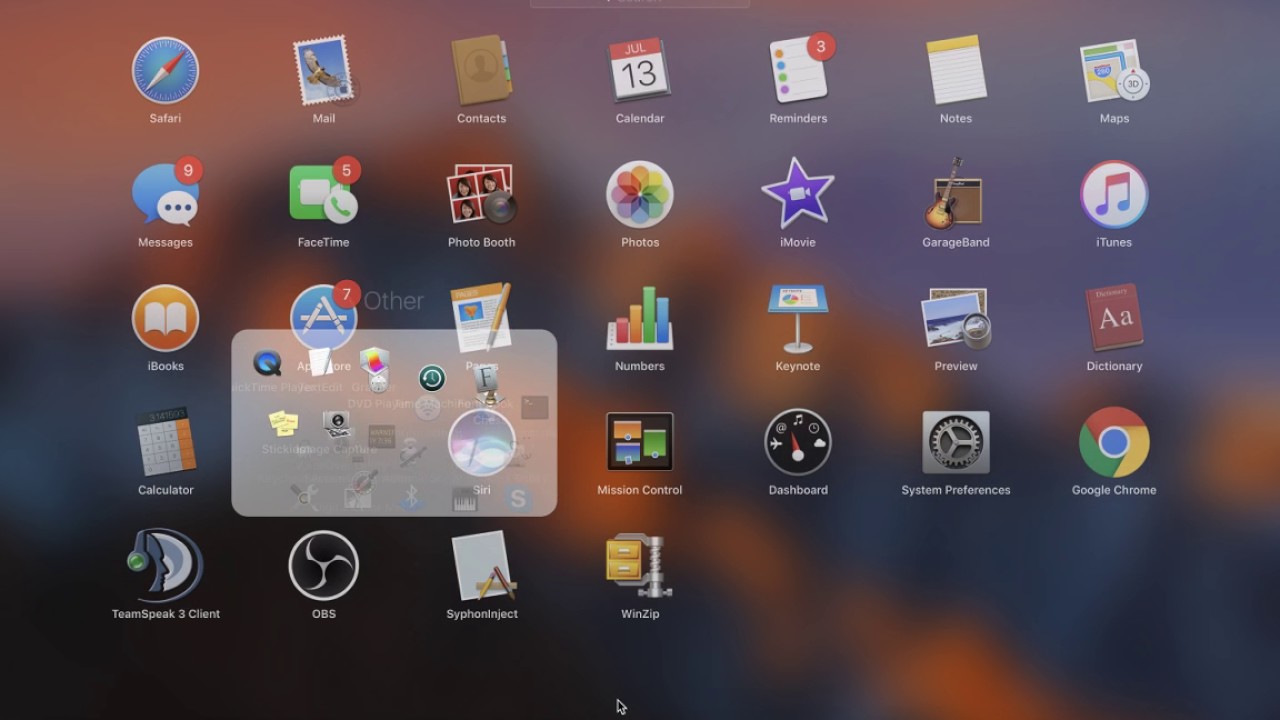Open the Dashboard app
1280x720 pixels.
point(798,443)
